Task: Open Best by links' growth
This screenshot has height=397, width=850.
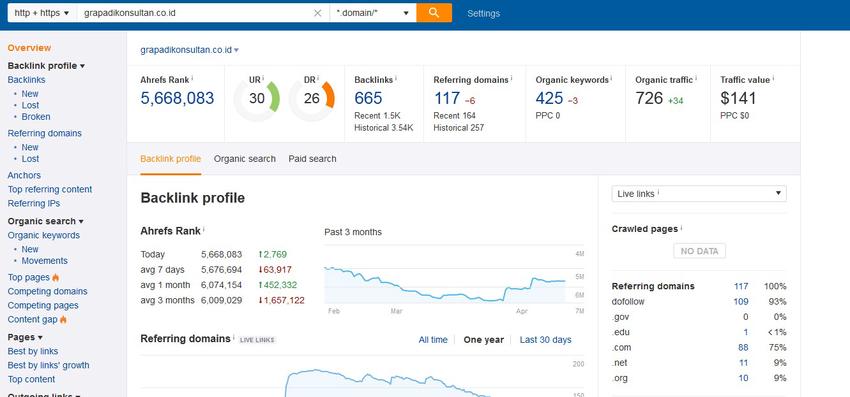Action: click(x=48, y=365)
